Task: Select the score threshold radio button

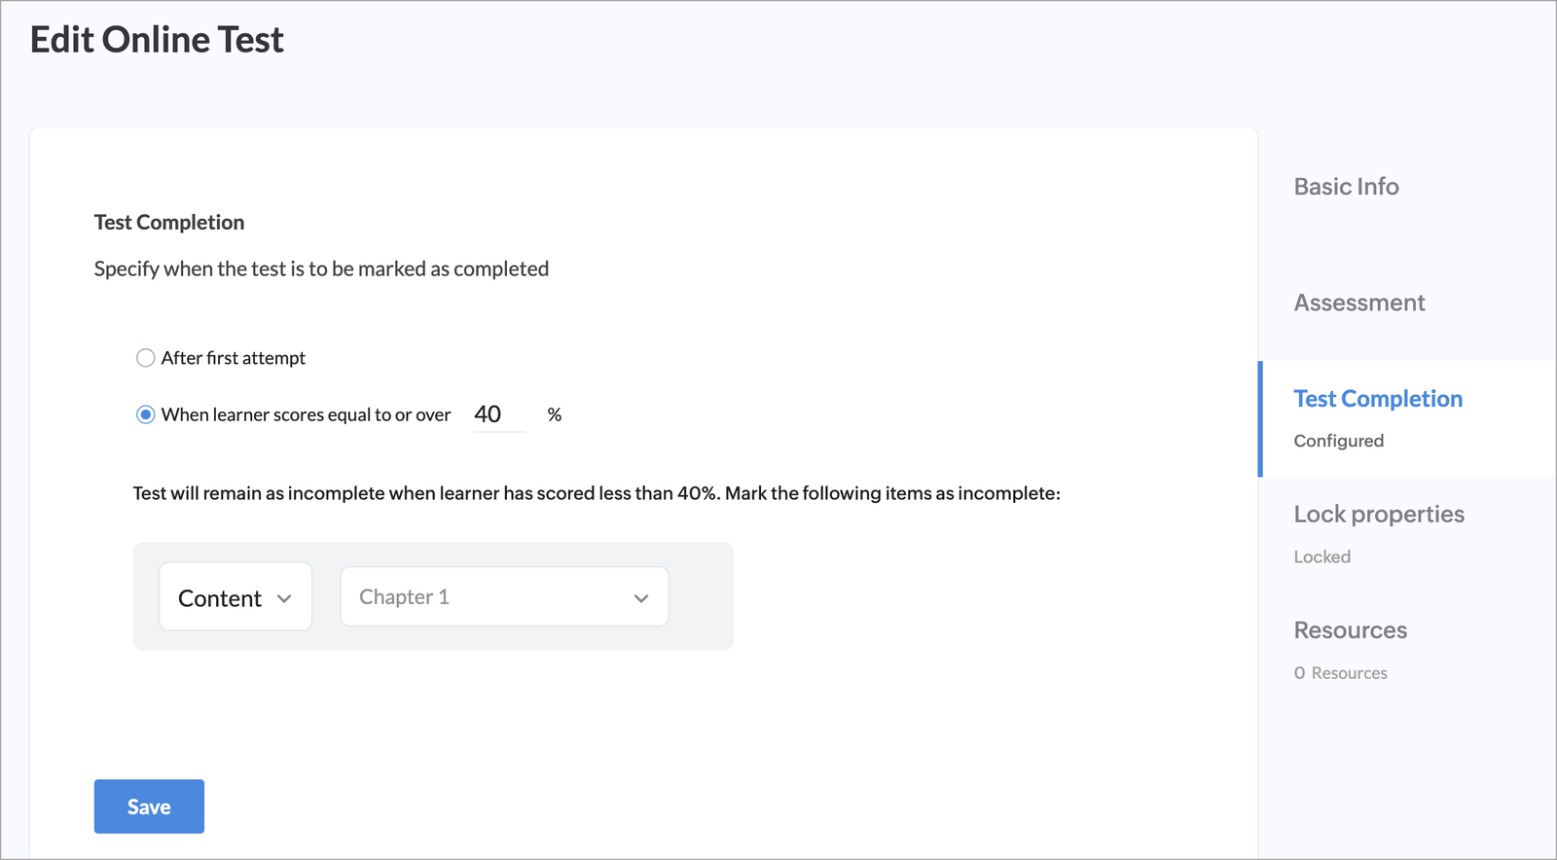Action: [146, 415]
